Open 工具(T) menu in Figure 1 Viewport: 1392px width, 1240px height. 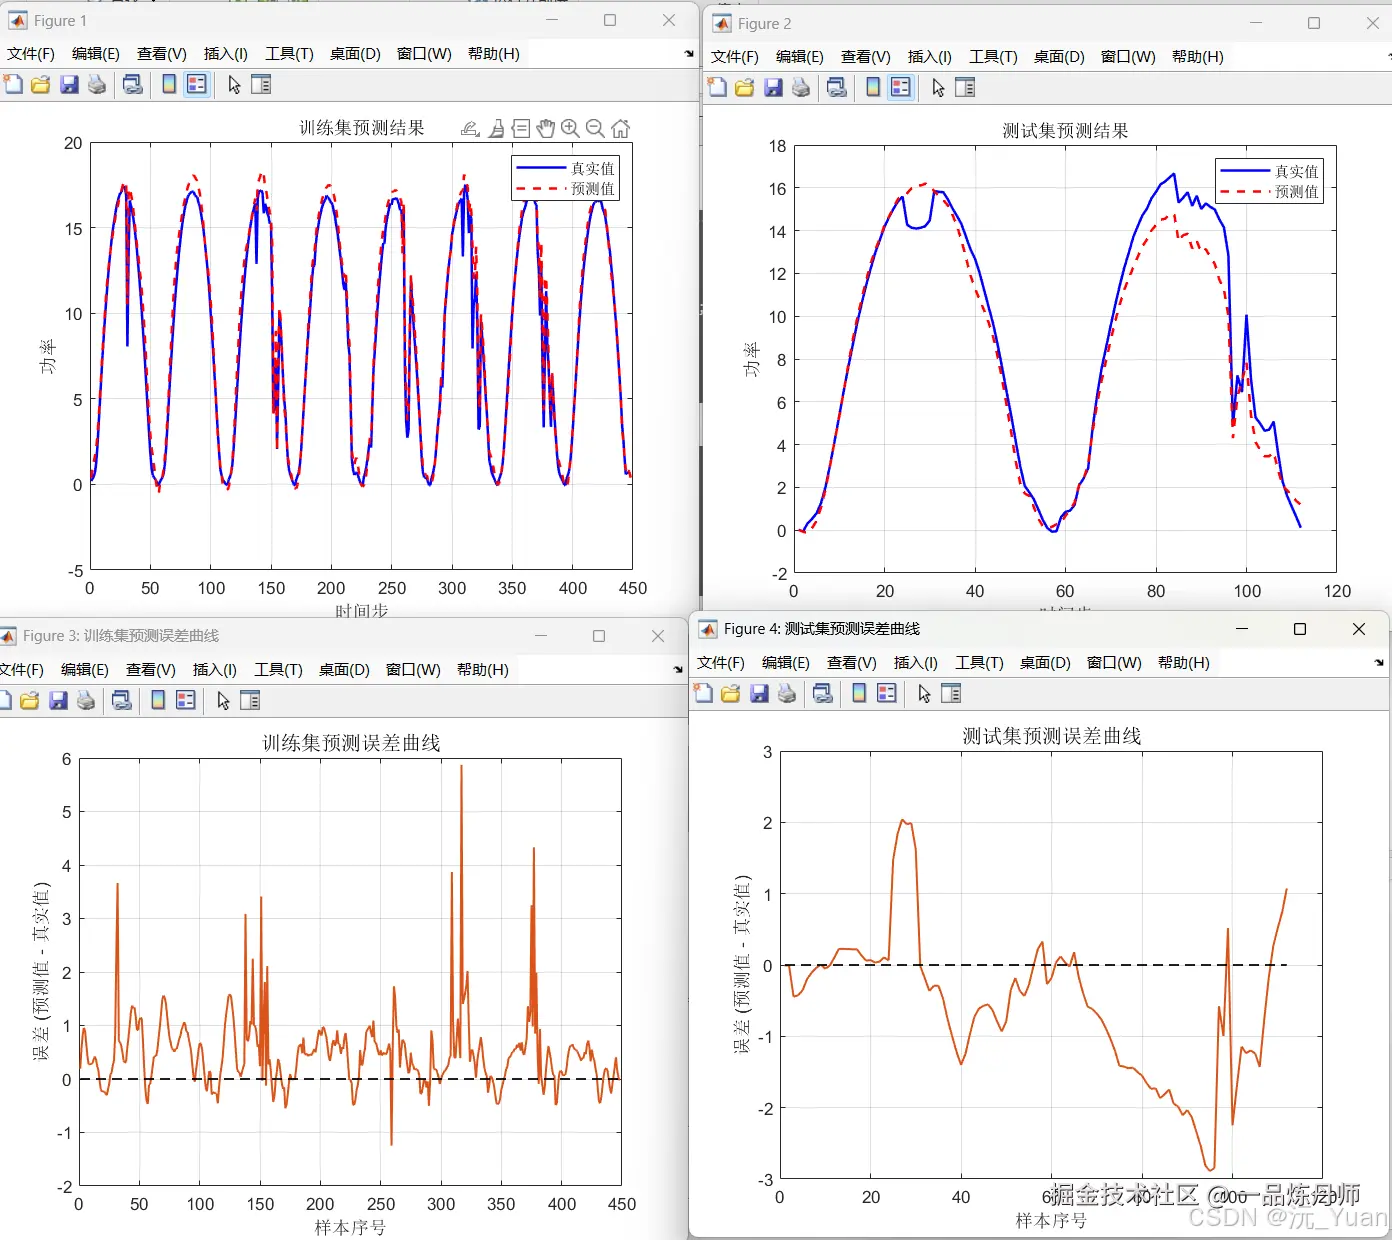tap(289, 54)
